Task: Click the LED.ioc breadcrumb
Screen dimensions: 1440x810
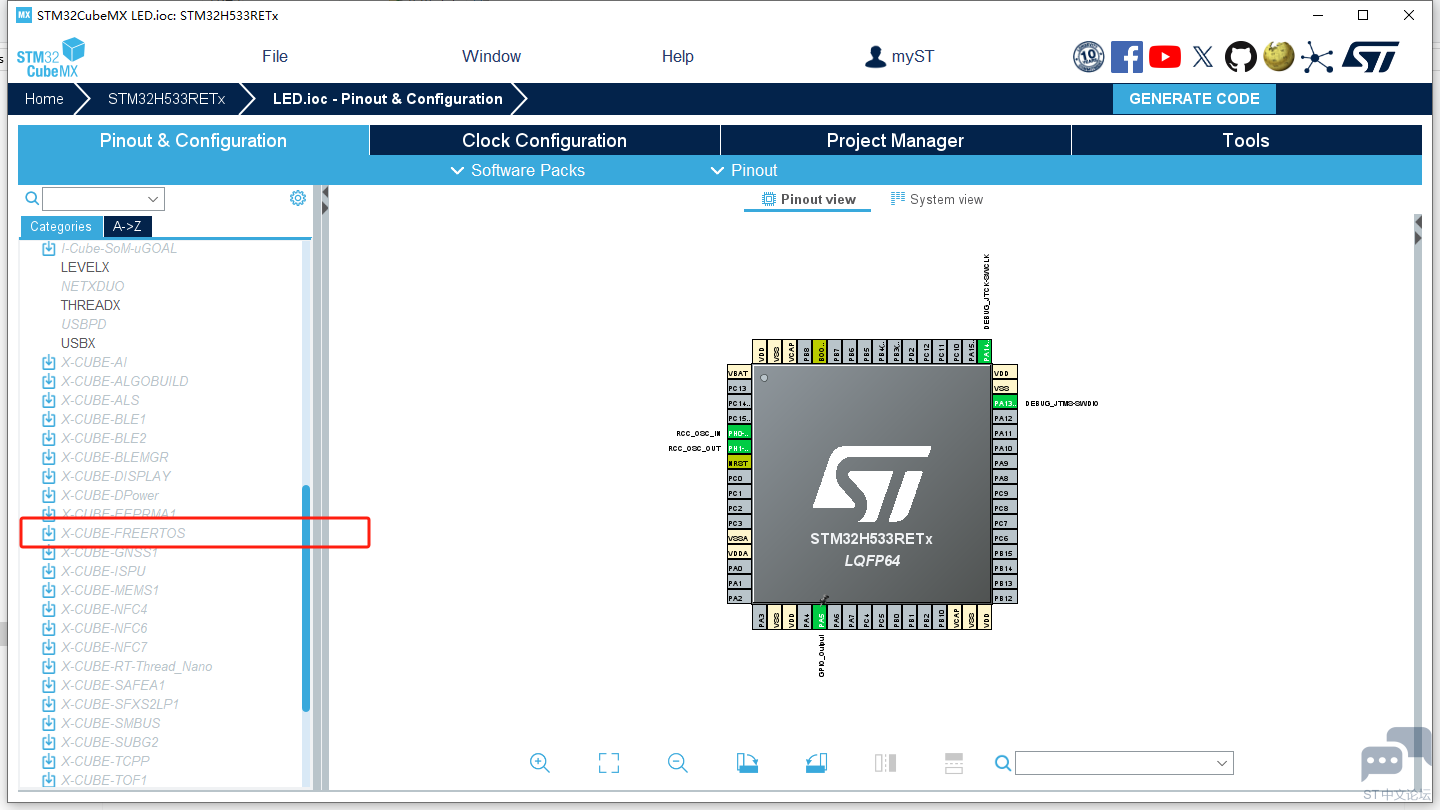Action: pyautogui.click(x=388, y=99)
